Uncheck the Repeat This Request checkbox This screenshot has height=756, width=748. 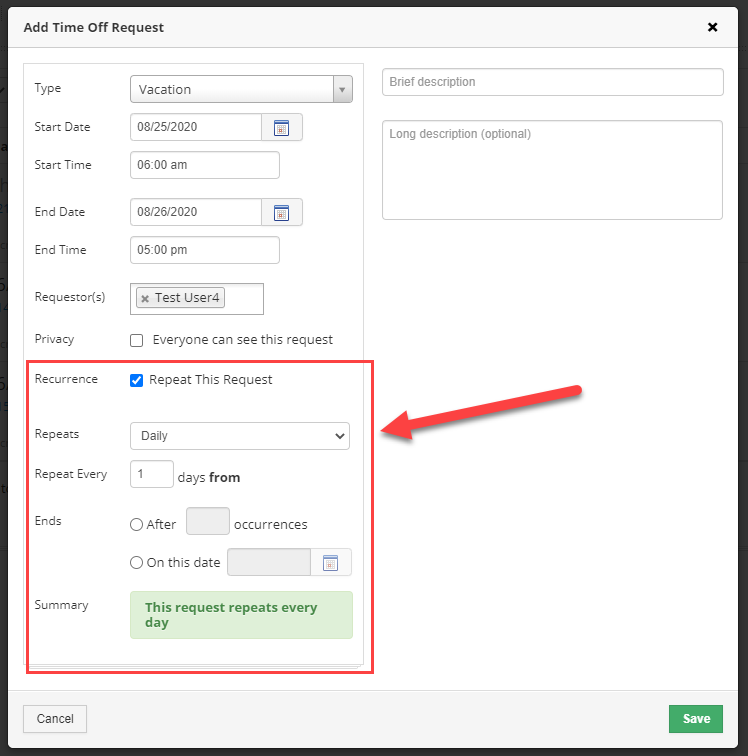point(137,380)
